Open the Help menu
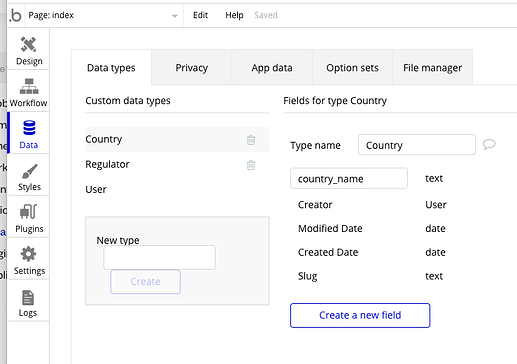Screen dimensions: 517x364 (234, 15)
